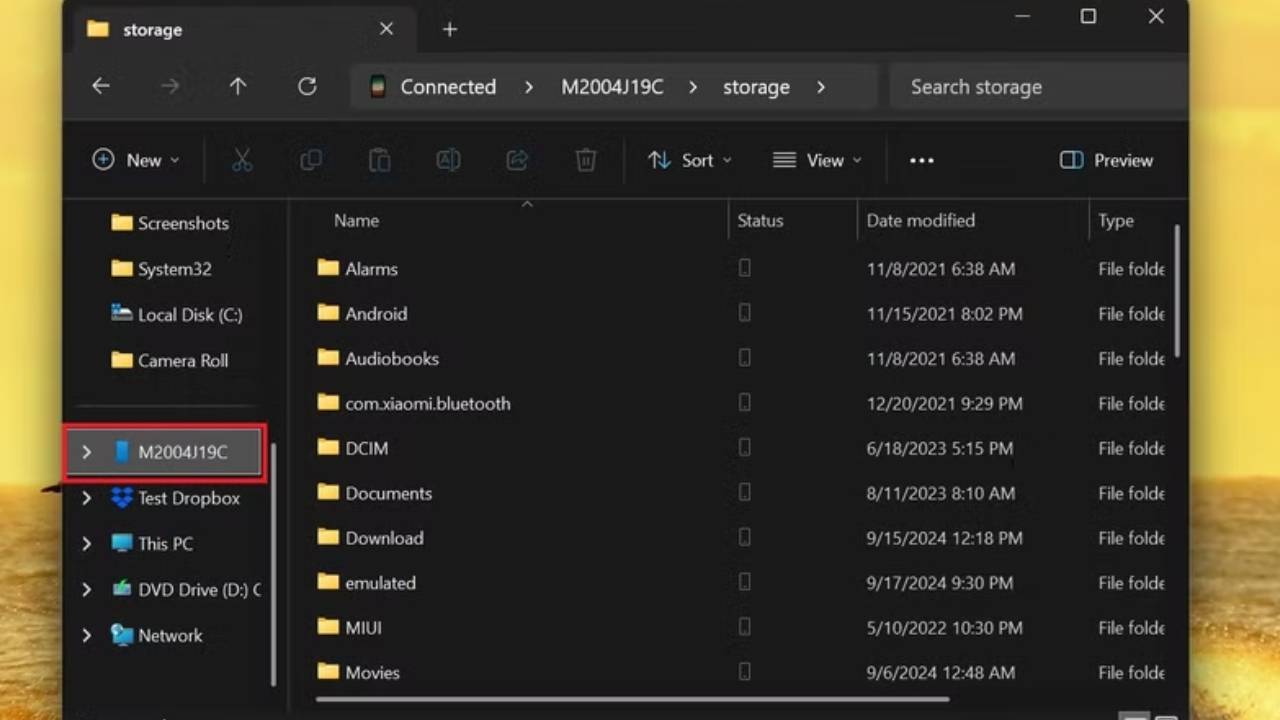Click the file list vertical scrollbar
The height and width of the screenshot is (720, 1280).
click(1177, 291)
